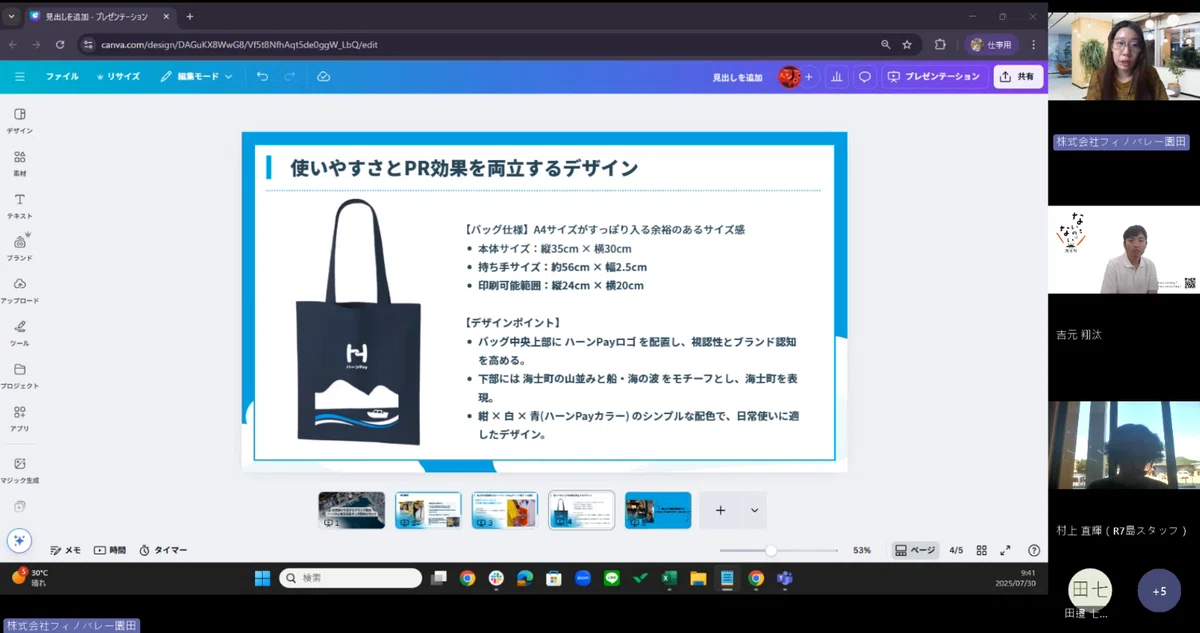Toggle the メモ notes panel
This screenshot has width=1200, height=633.
pyautogui.click(x=65, y=550)
